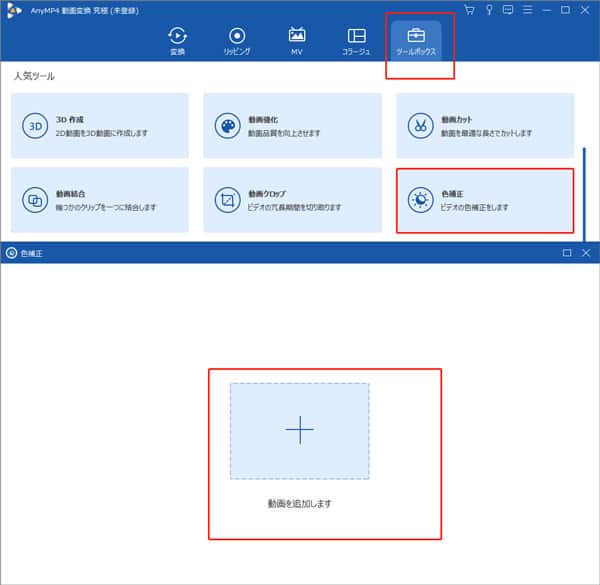Open the コラージュ (Collage) tab

[356, 41]
